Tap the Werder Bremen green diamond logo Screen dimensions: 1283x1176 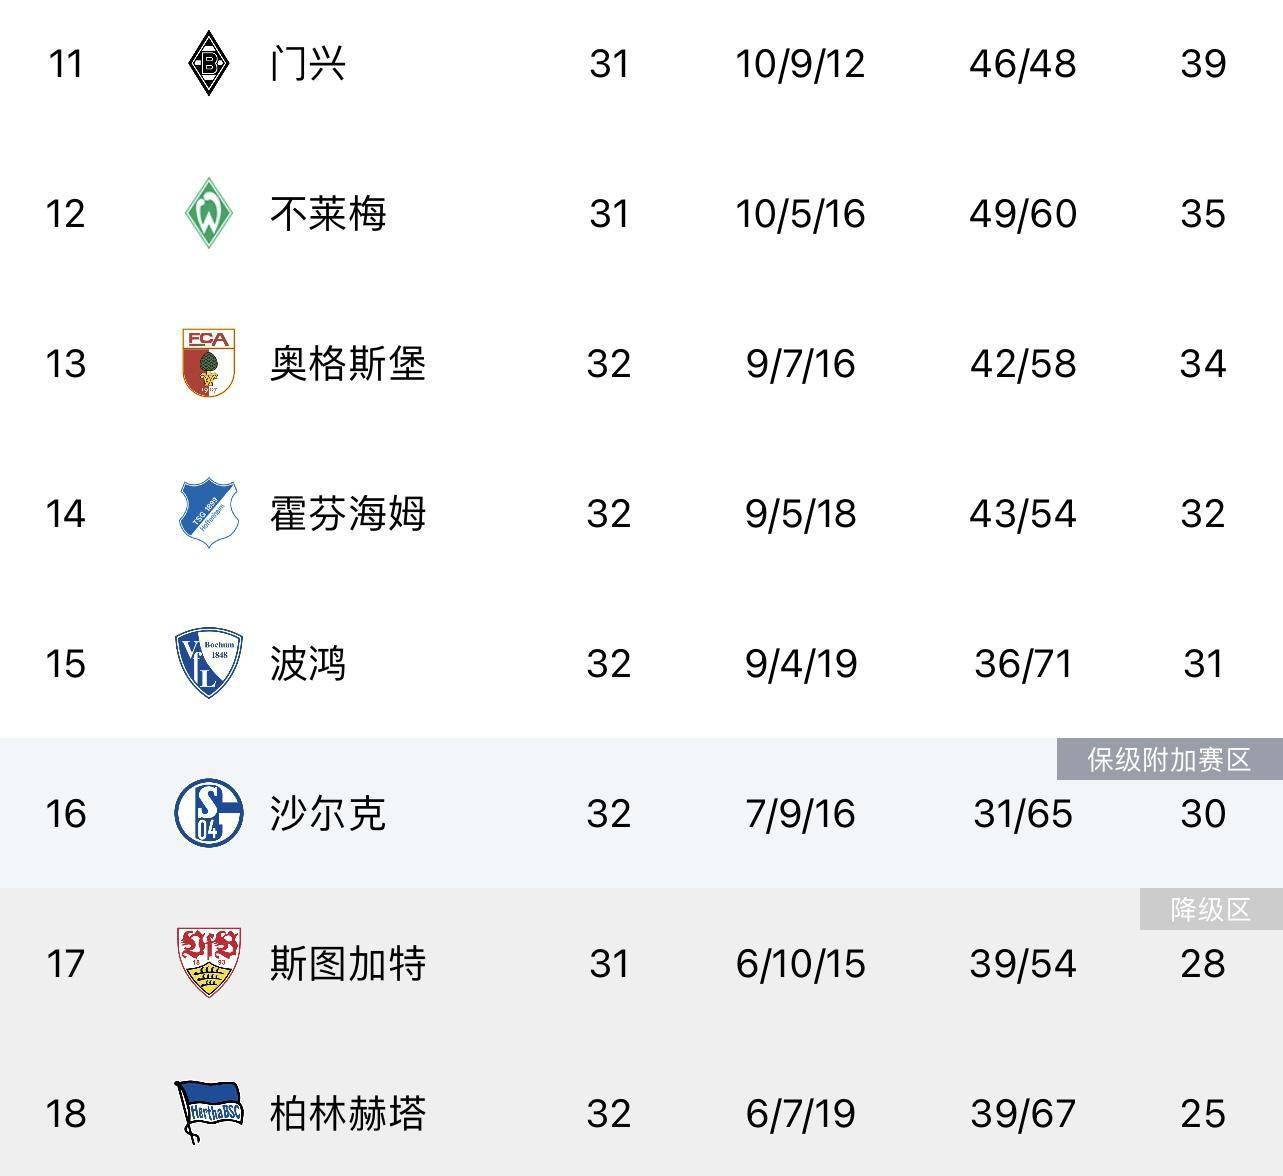(208, 213)
